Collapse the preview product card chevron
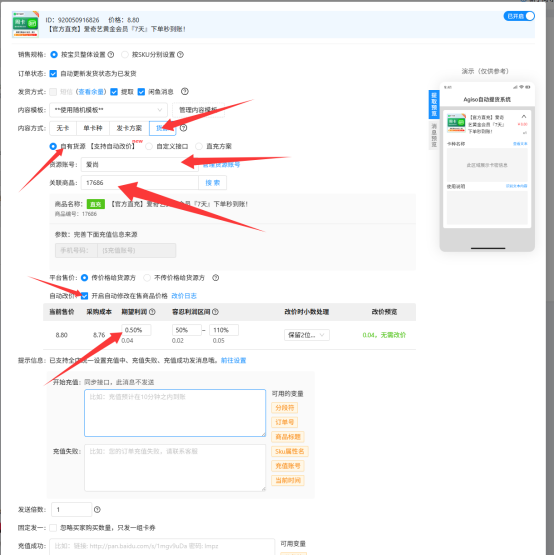 pos(524,116)
